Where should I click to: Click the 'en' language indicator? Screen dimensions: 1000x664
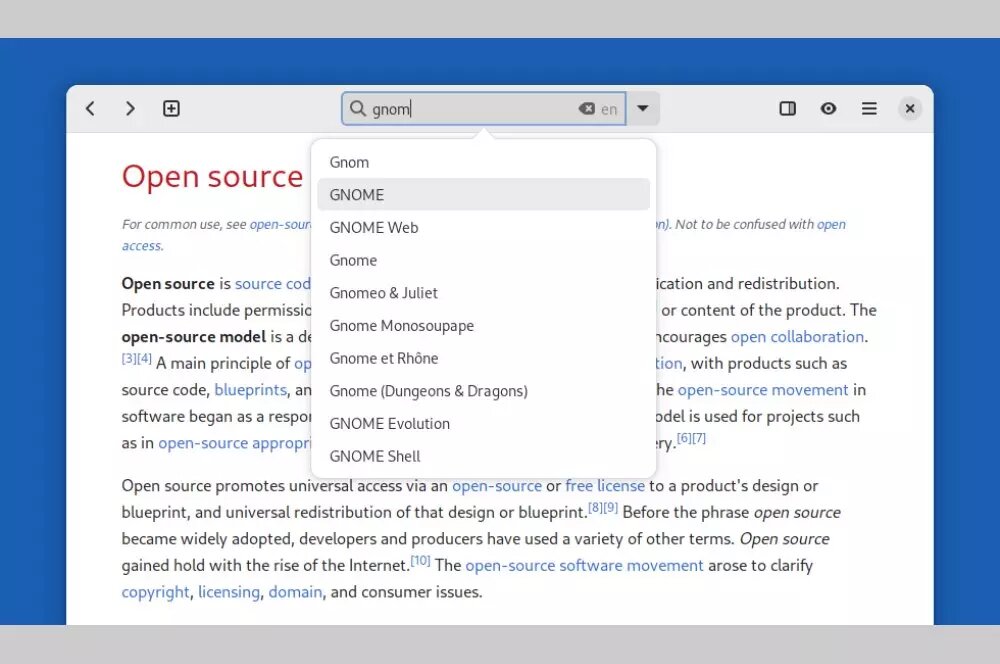click(609, 110)
